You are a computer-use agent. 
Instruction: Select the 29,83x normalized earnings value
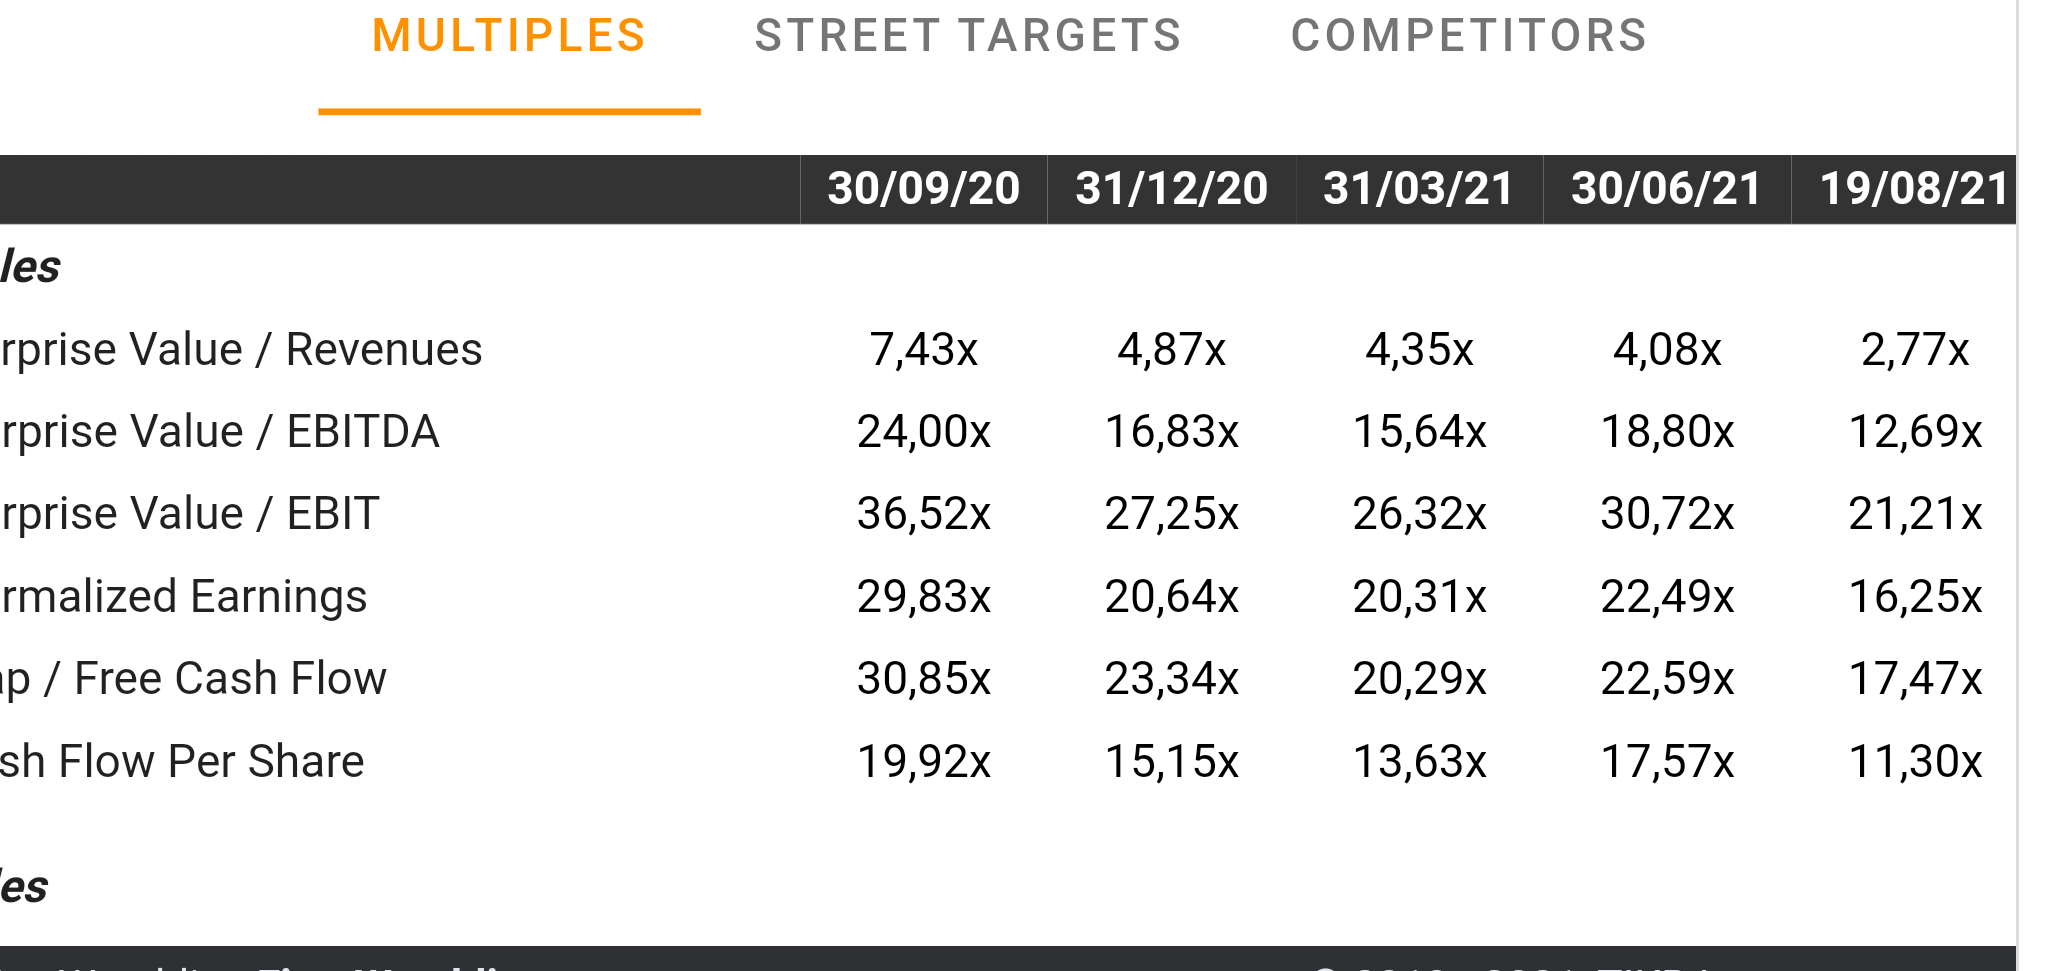click(923, 597)
